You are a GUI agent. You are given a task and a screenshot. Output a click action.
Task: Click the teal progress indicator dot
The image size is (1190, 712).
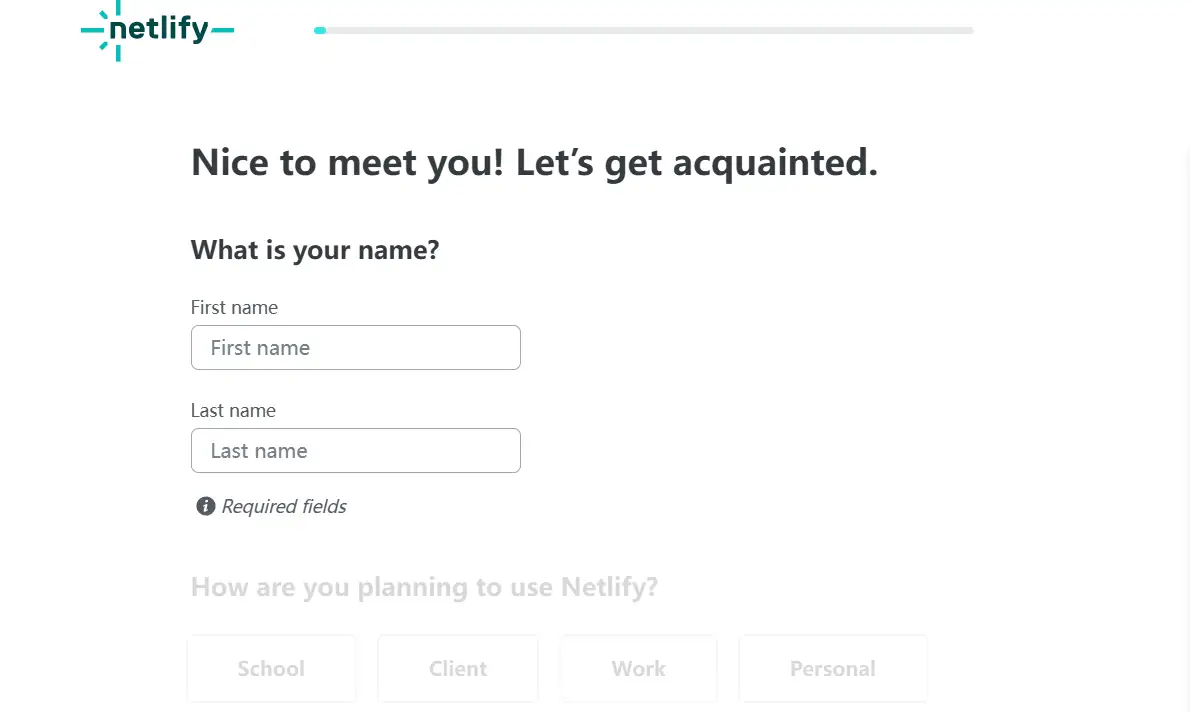click(320, 30)
